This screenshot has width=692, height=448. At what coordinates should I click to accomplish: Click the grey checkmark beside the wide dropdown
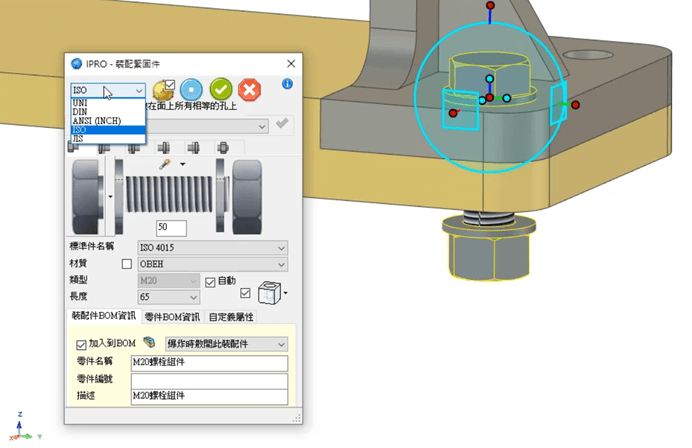282,123
